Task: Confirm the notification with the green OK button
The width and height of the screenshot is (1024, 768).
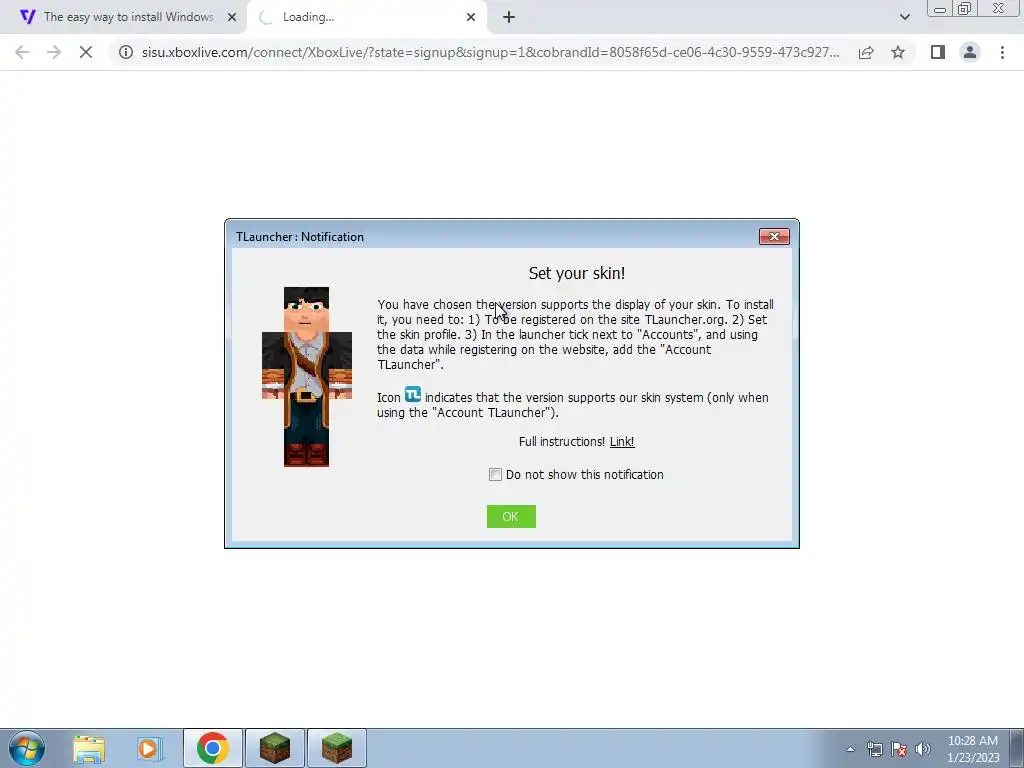Action: [511, 517]
